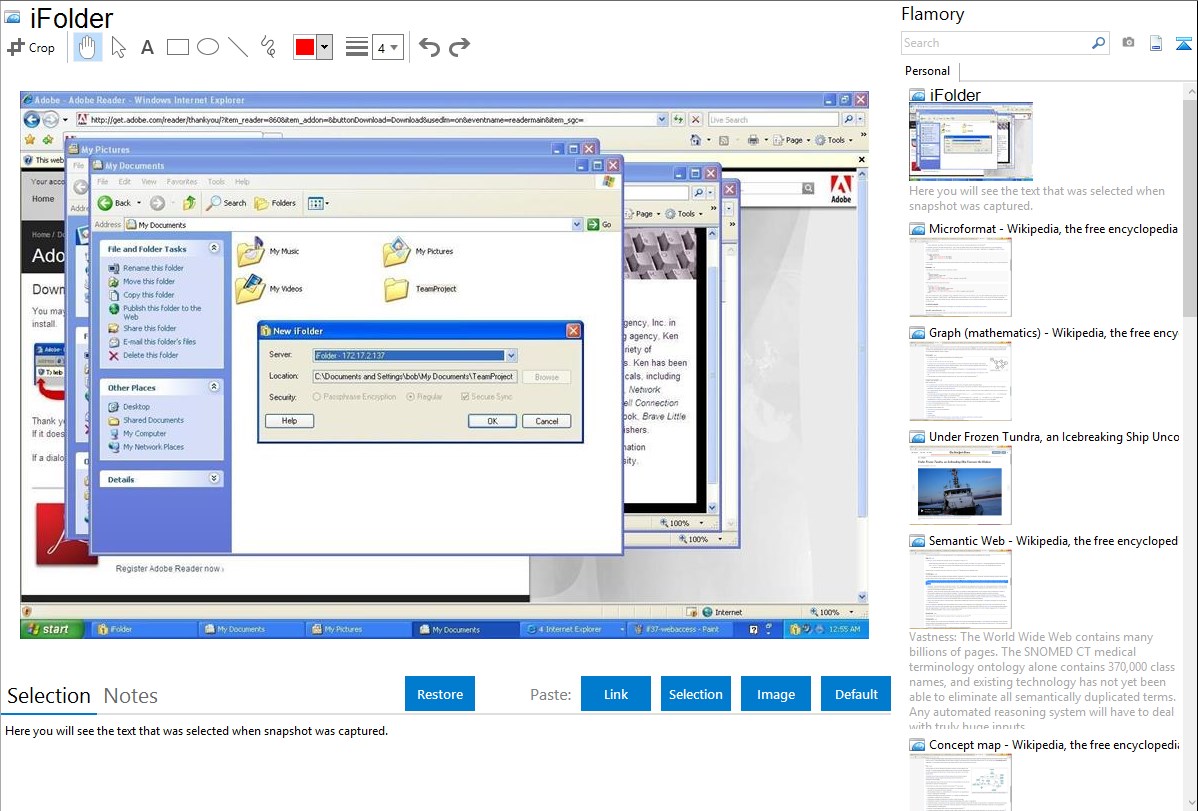Select the straight line tool
Screen dimensions: 1198x811
[x=238, y=47]
